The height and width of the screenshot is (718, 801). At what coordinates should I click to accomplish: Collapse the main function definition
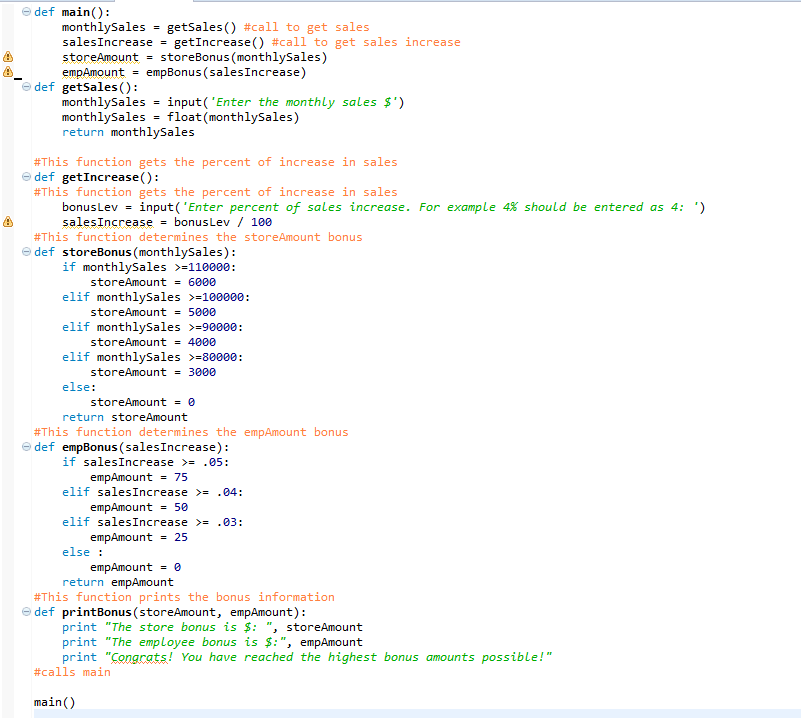(x=25, y=12)
